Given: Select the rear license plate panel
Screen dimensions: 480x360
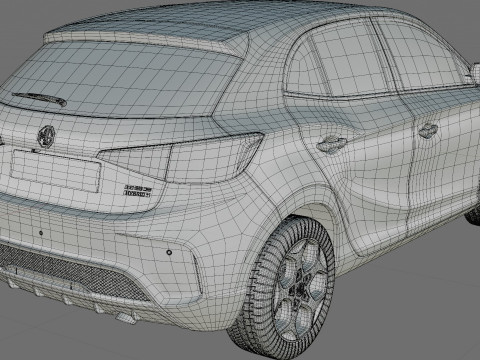Looking at the screenshot, I should click(x=55, y=171).
